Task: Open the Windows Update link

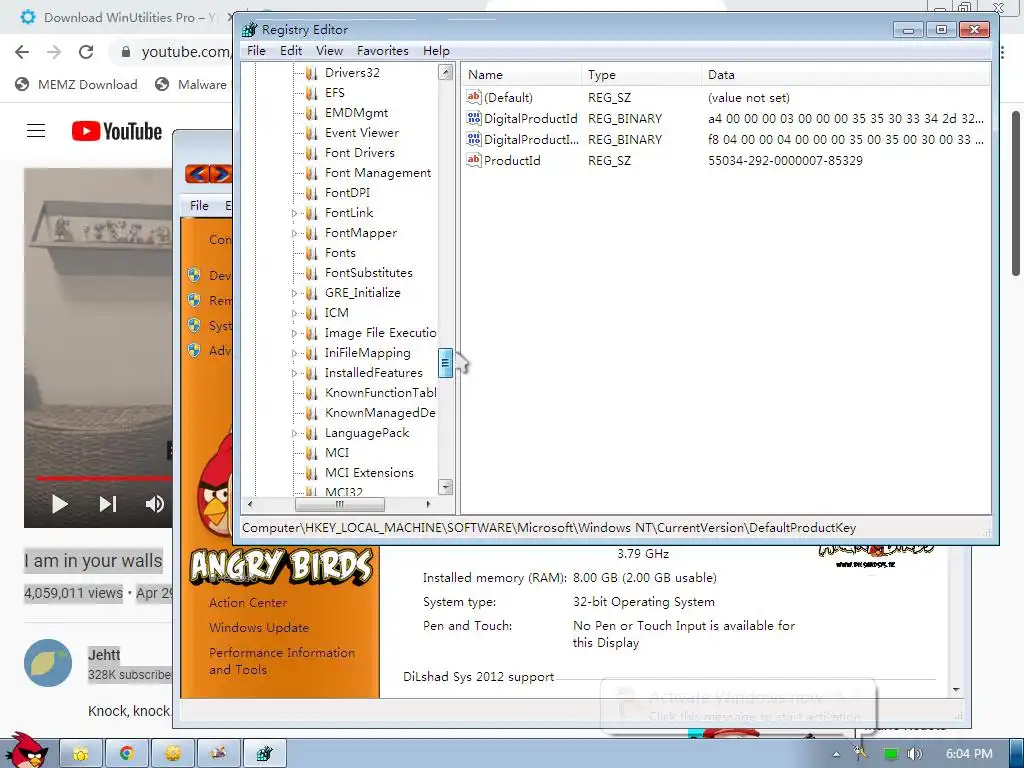Action: pyautogui.click(x=259, y=628)
